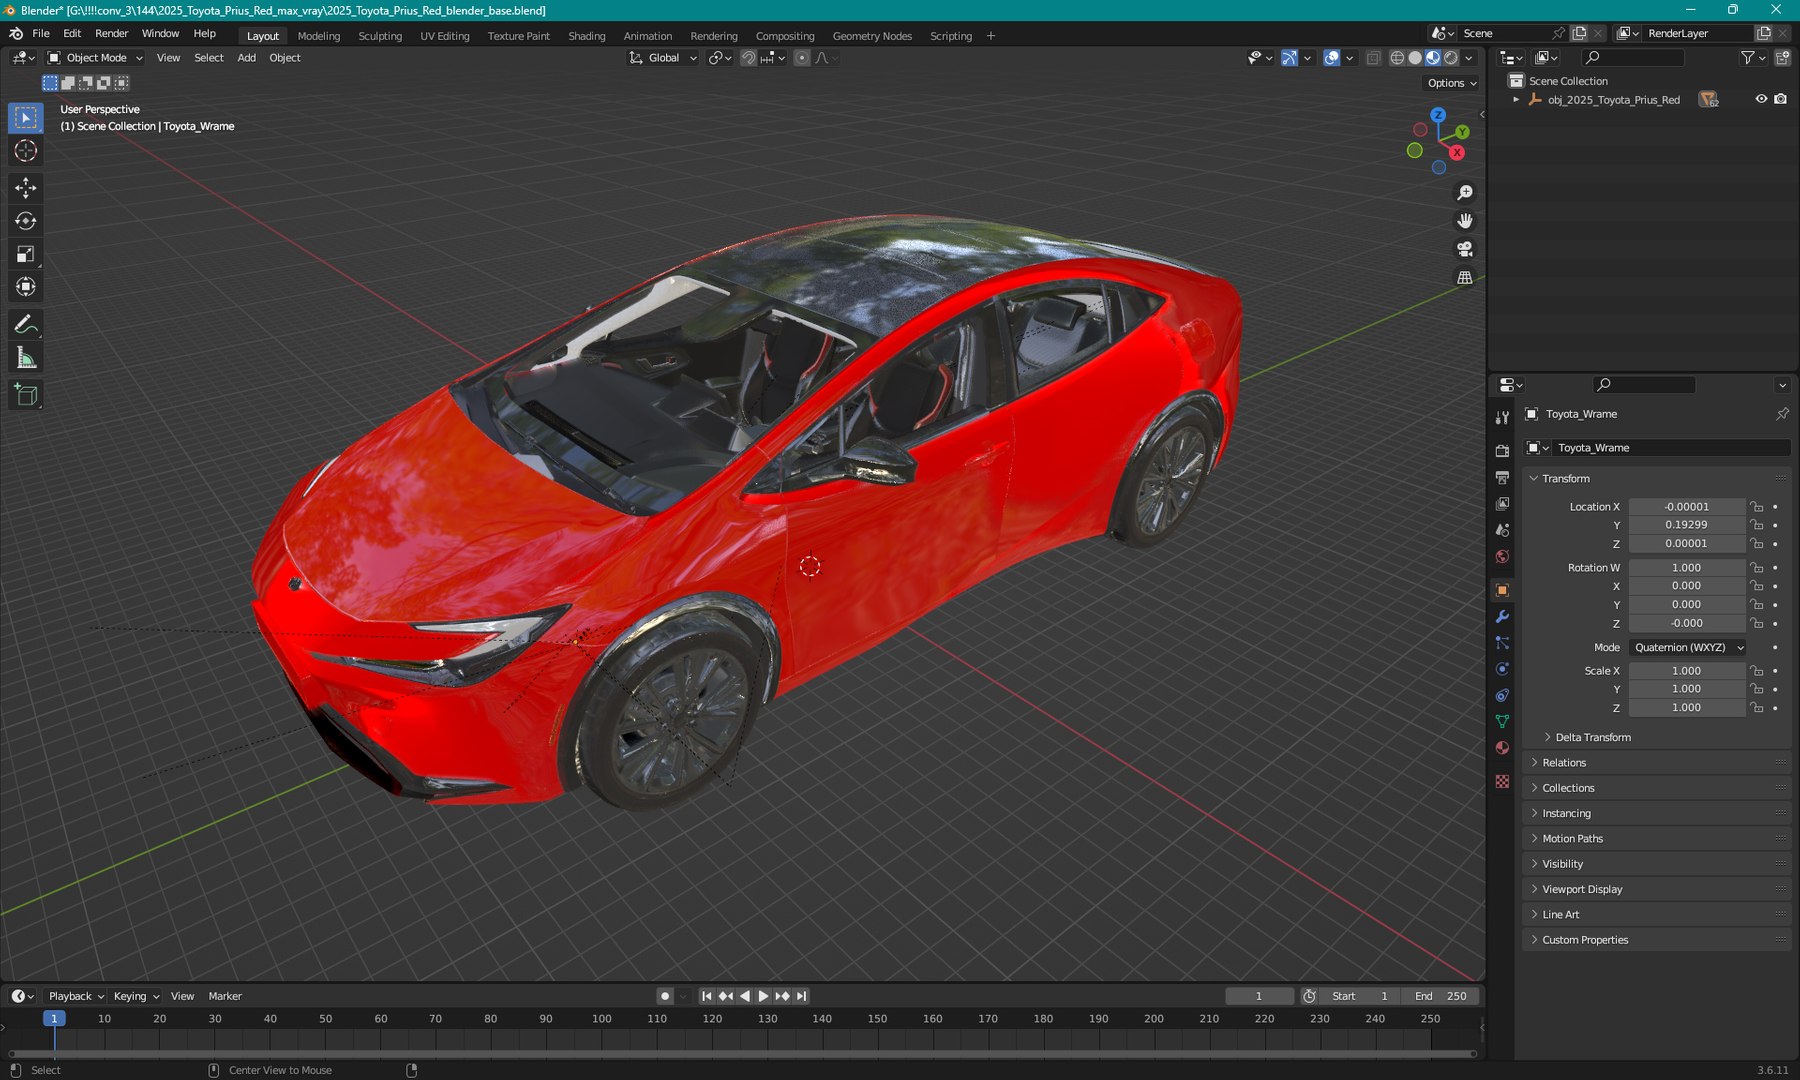1800x1080 pixels.
Task: Hide obj_2025_Toyota_Prius_Red in viewport via eye icon
Action: 1761,99
